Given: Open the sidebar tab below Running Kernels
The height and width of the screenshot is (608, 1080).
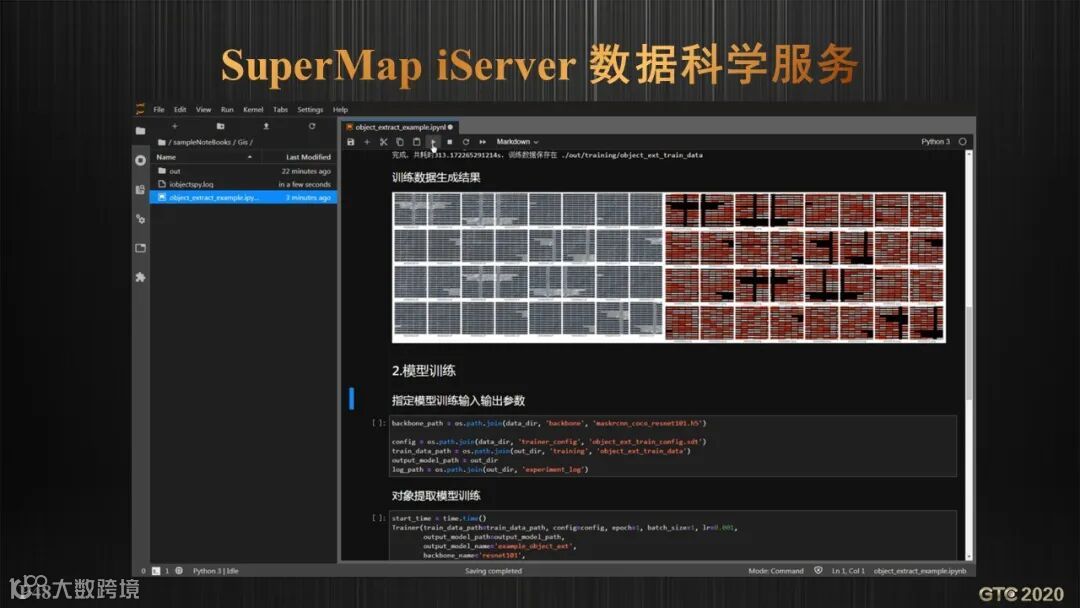Looking at the screenshot, I should 141,189.
